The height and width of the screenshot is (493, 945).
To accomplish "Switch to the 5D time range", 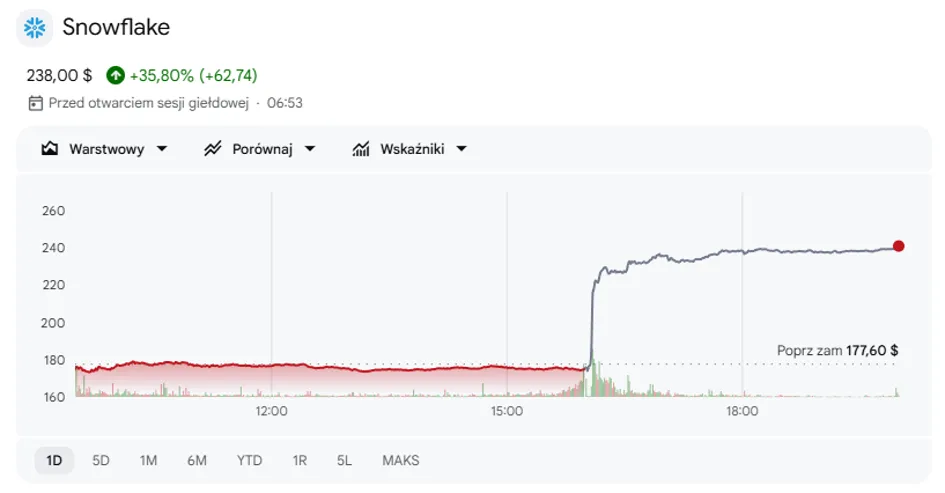I will pos(101,460).
